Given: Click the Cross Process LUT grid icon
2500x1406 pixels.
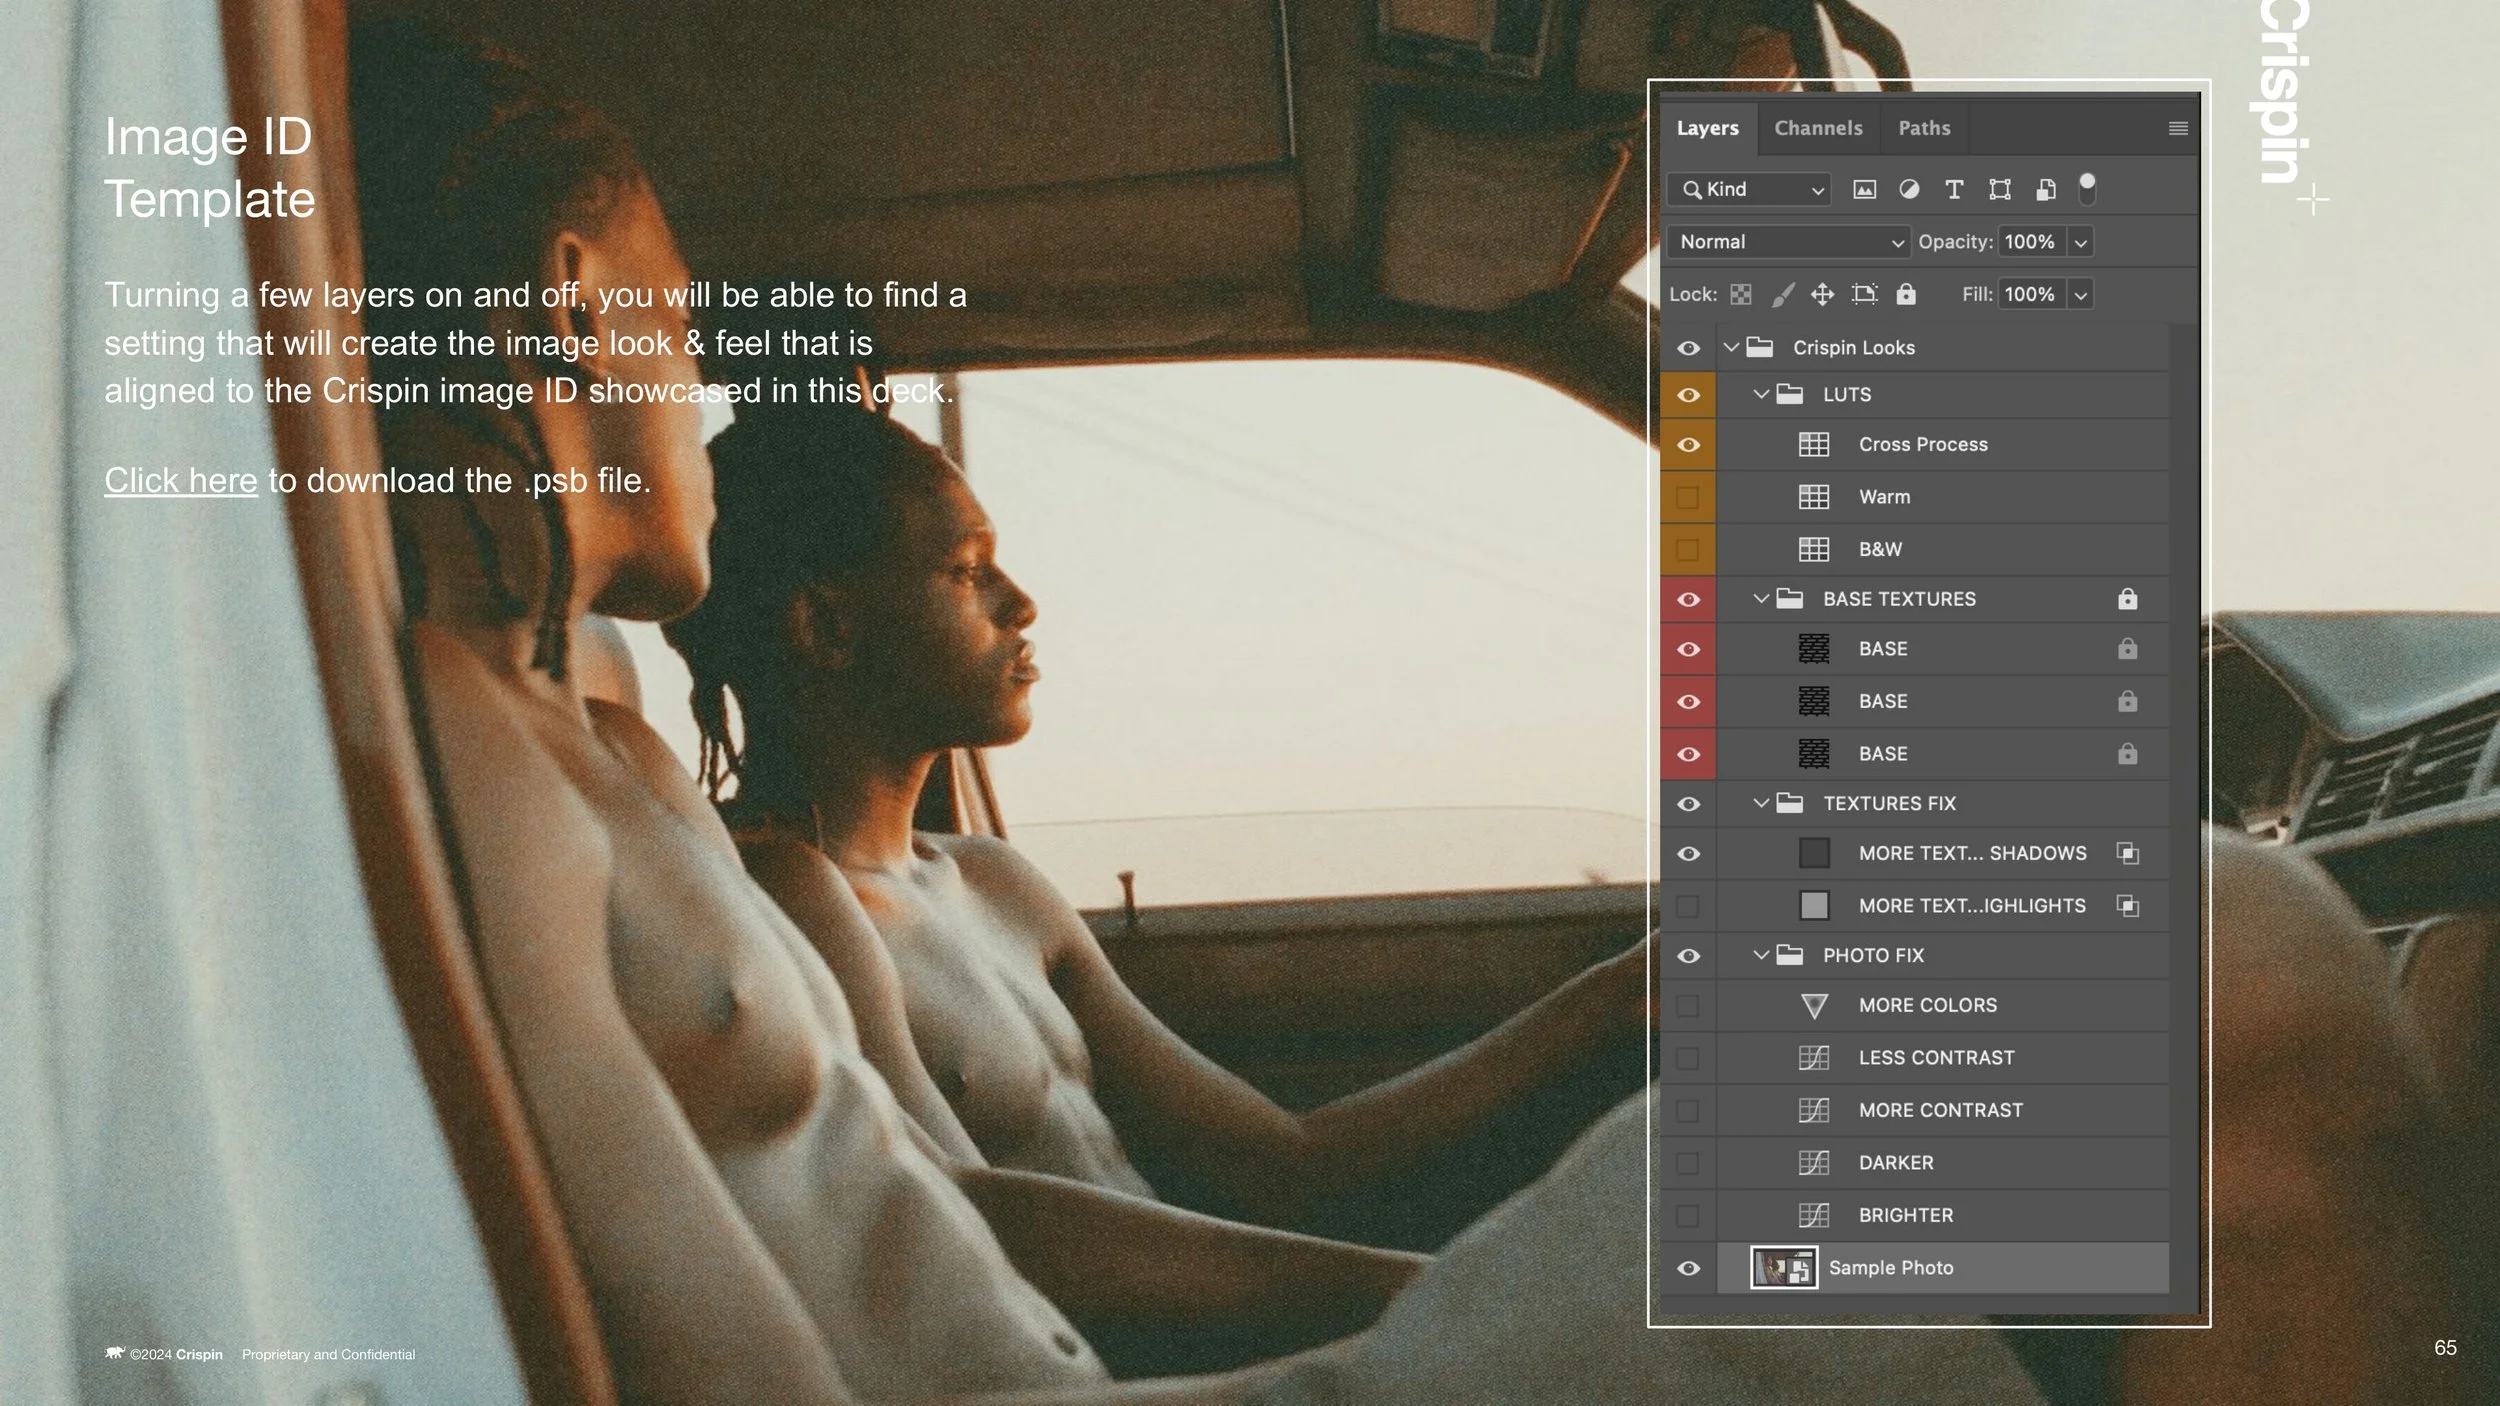Looking at the screenshot, I should (x=1814, y=444).
